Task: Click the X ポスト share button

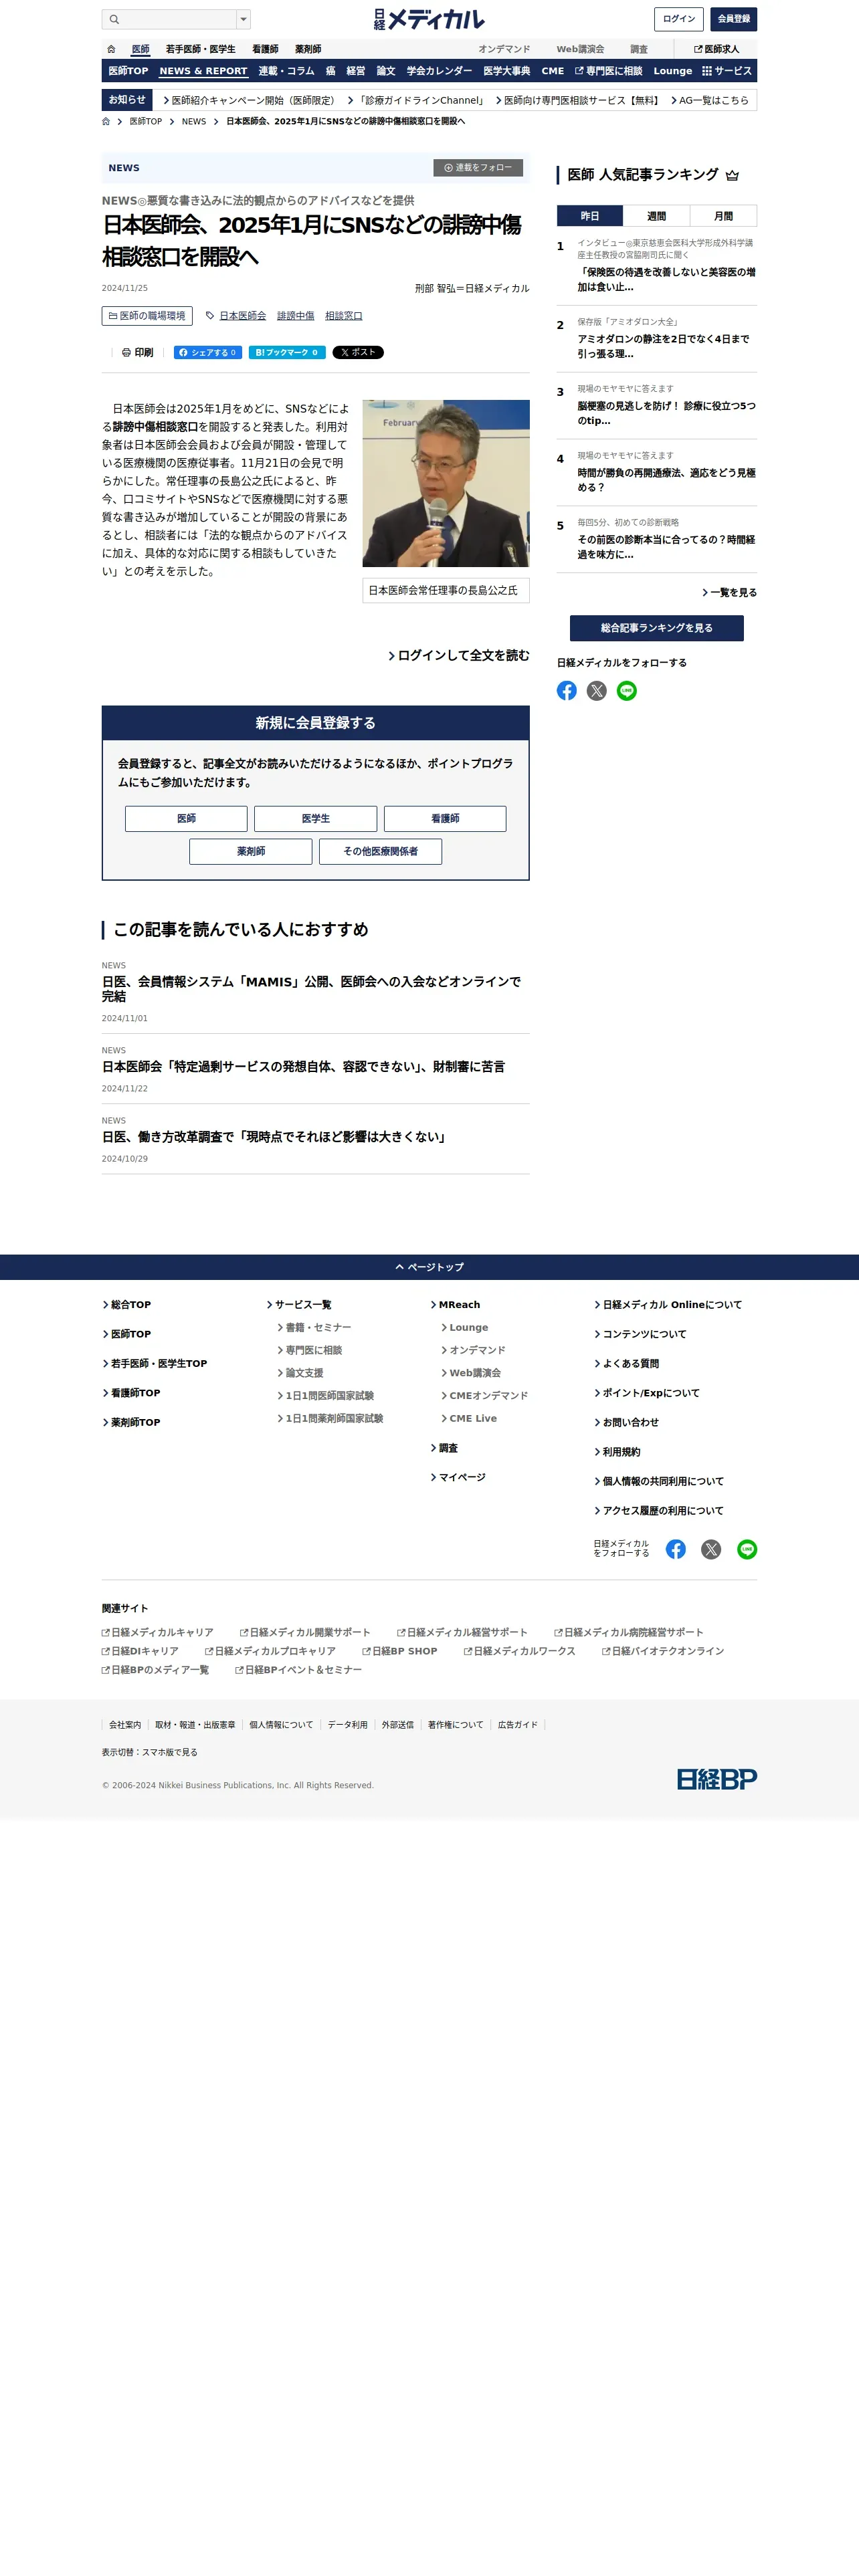Action: click(x=358, y=352)
